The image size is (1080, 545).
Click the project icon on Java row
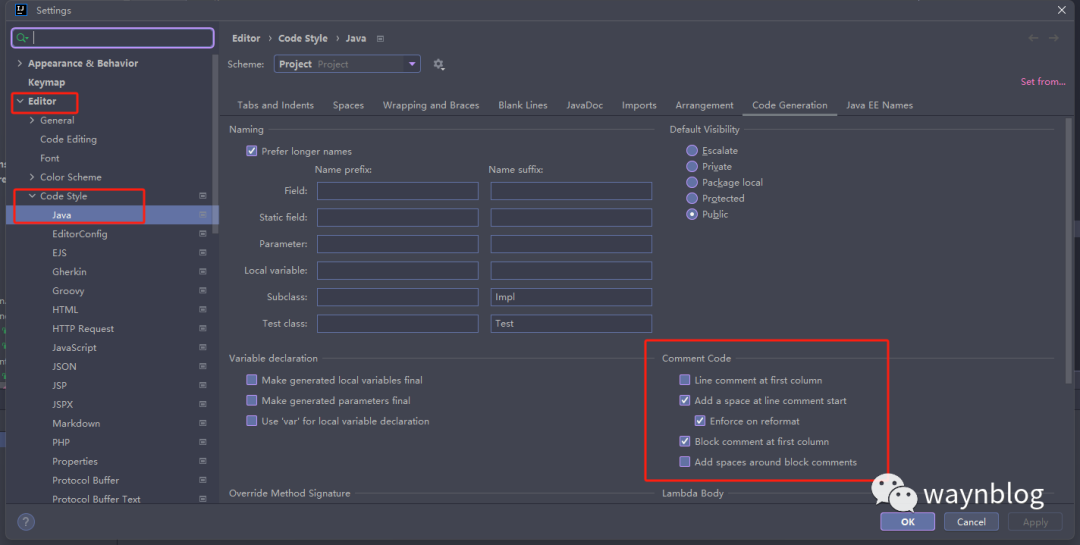click(x=202, y=215)
